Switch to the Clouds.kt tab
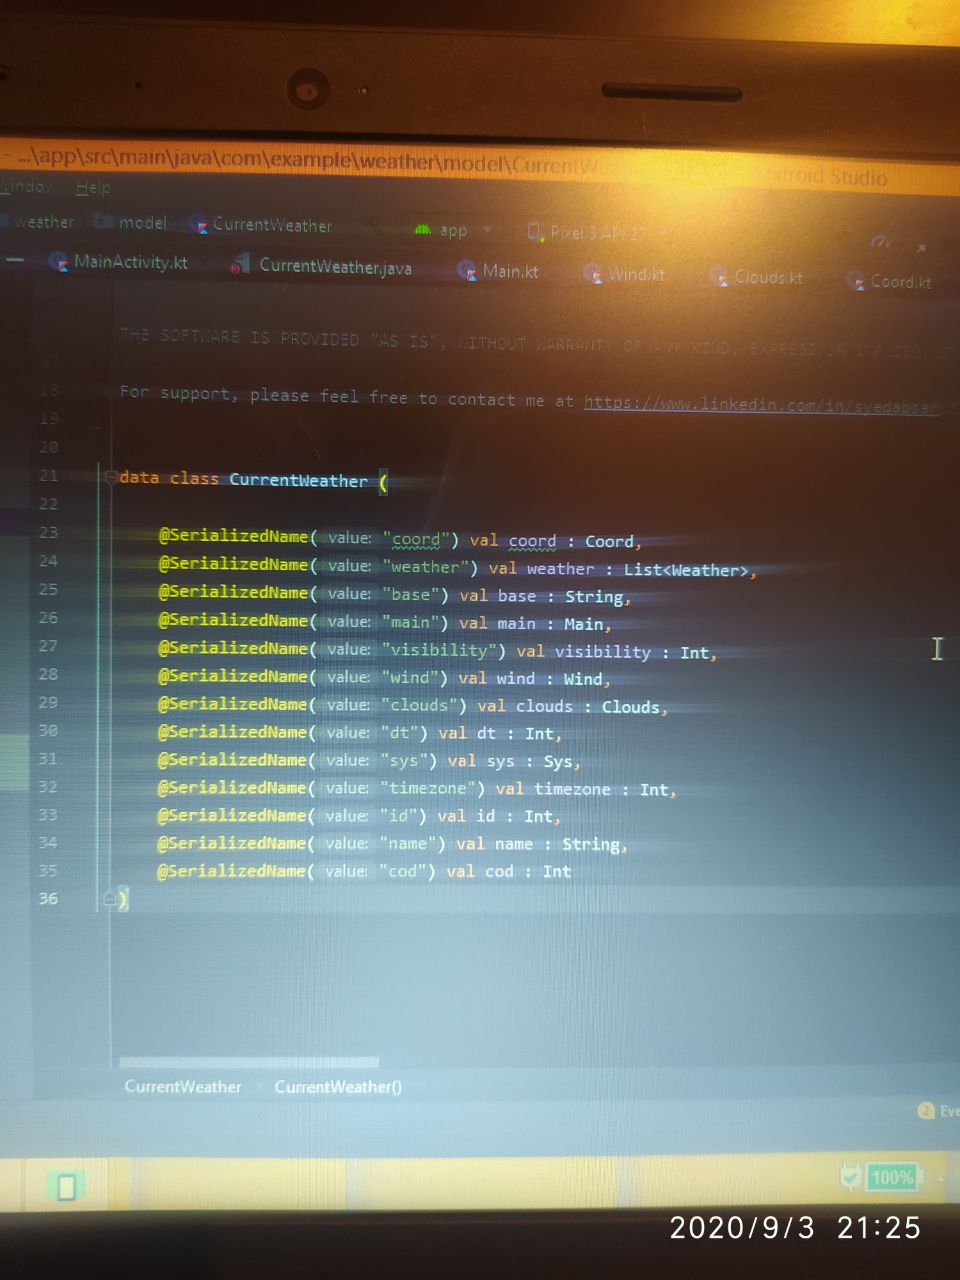 (768, 277)
